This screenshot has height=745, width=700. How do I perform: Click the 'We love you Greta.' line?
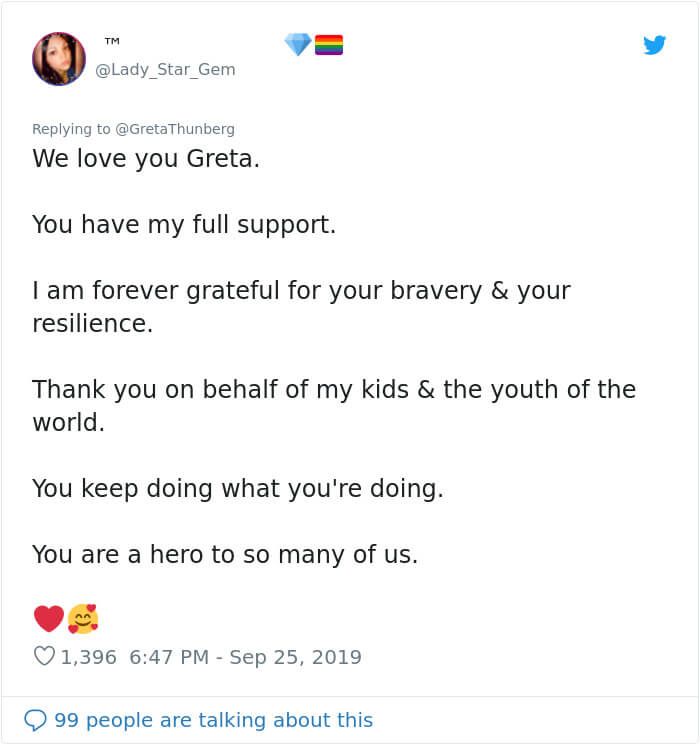click(146, 159)
